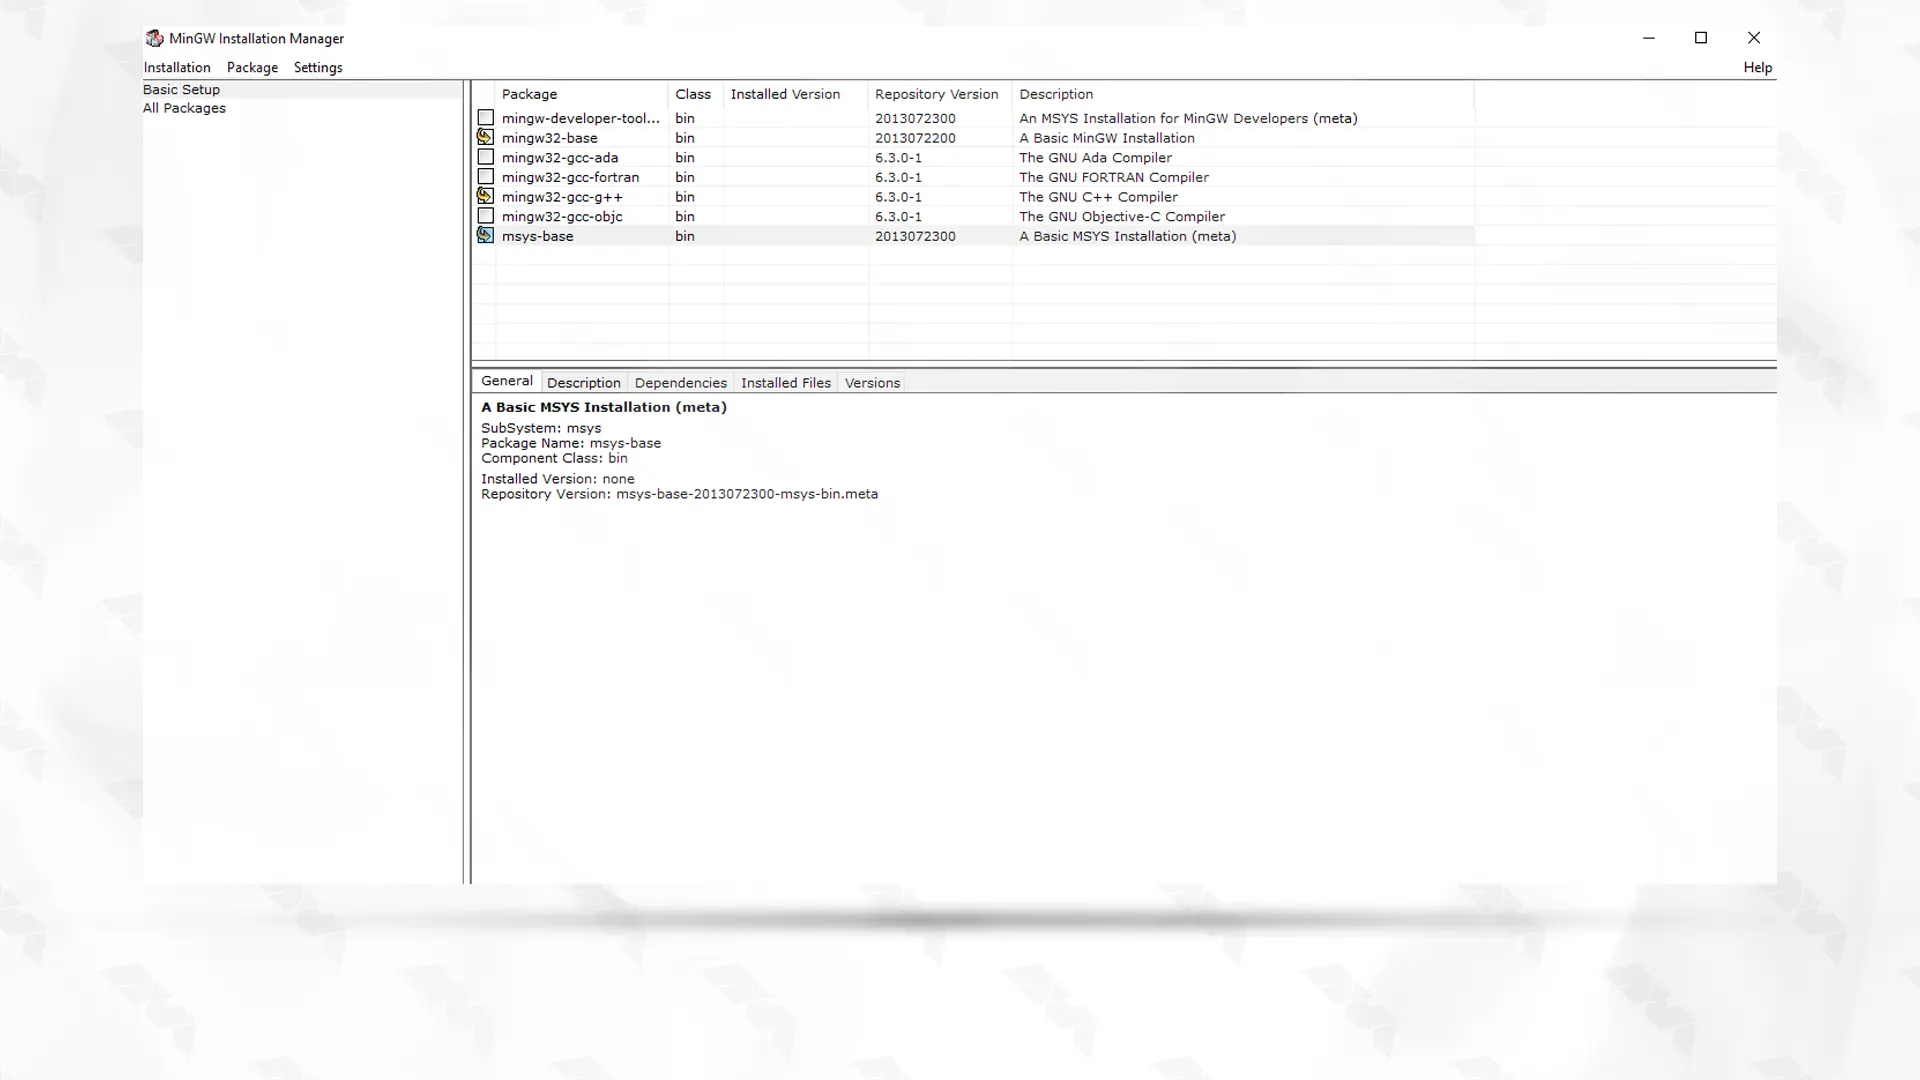Select the msys-base package name
This screenshot has width=1920, height=1080.
pos(538,236)
